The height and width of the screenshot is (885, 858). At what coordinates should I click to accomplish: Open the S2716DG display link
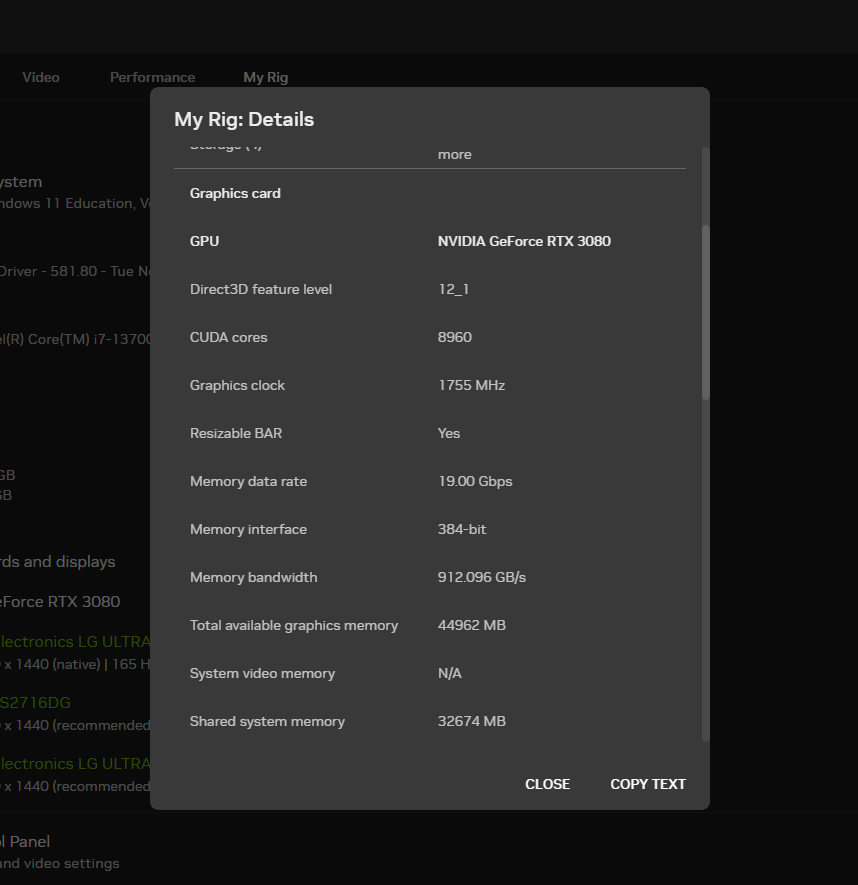coord(35,703)
